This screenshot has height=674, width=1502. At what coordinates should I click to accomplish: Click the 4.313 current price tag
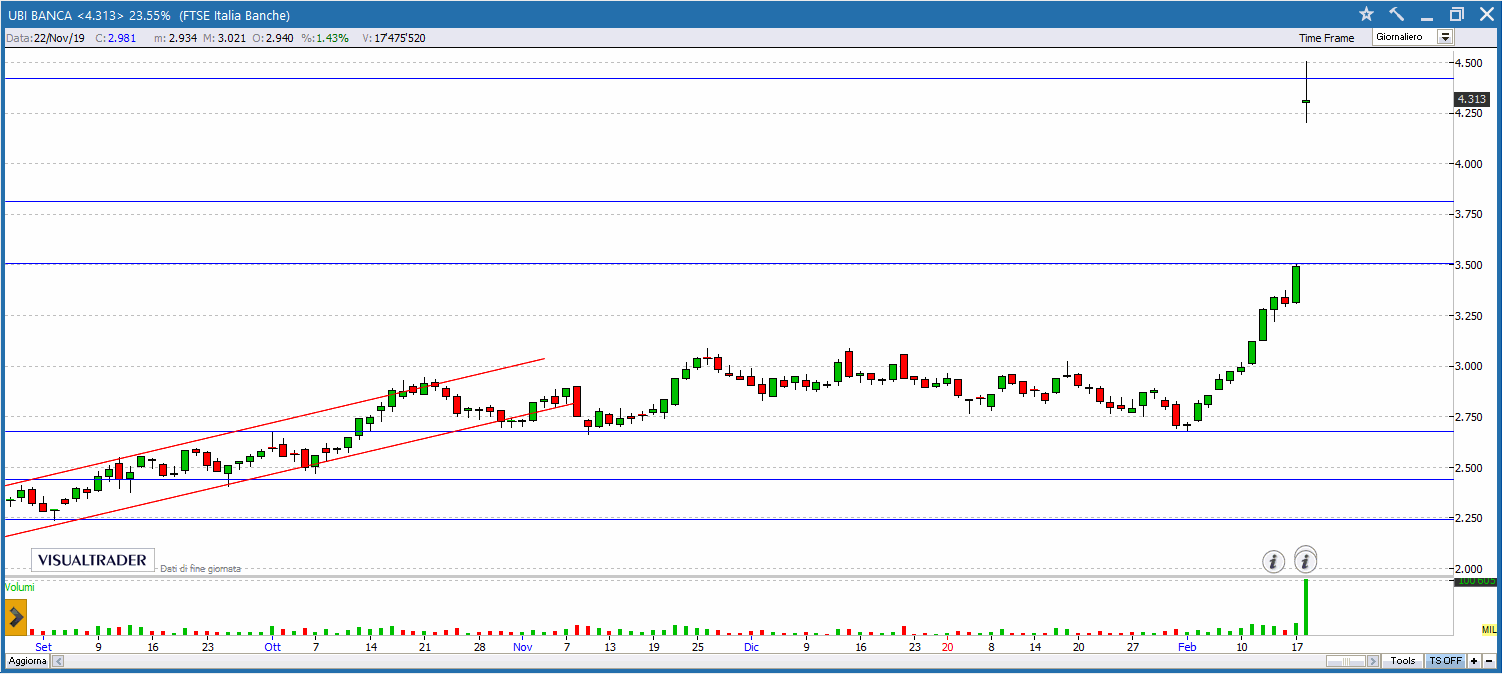click(x=1472, y=99)
